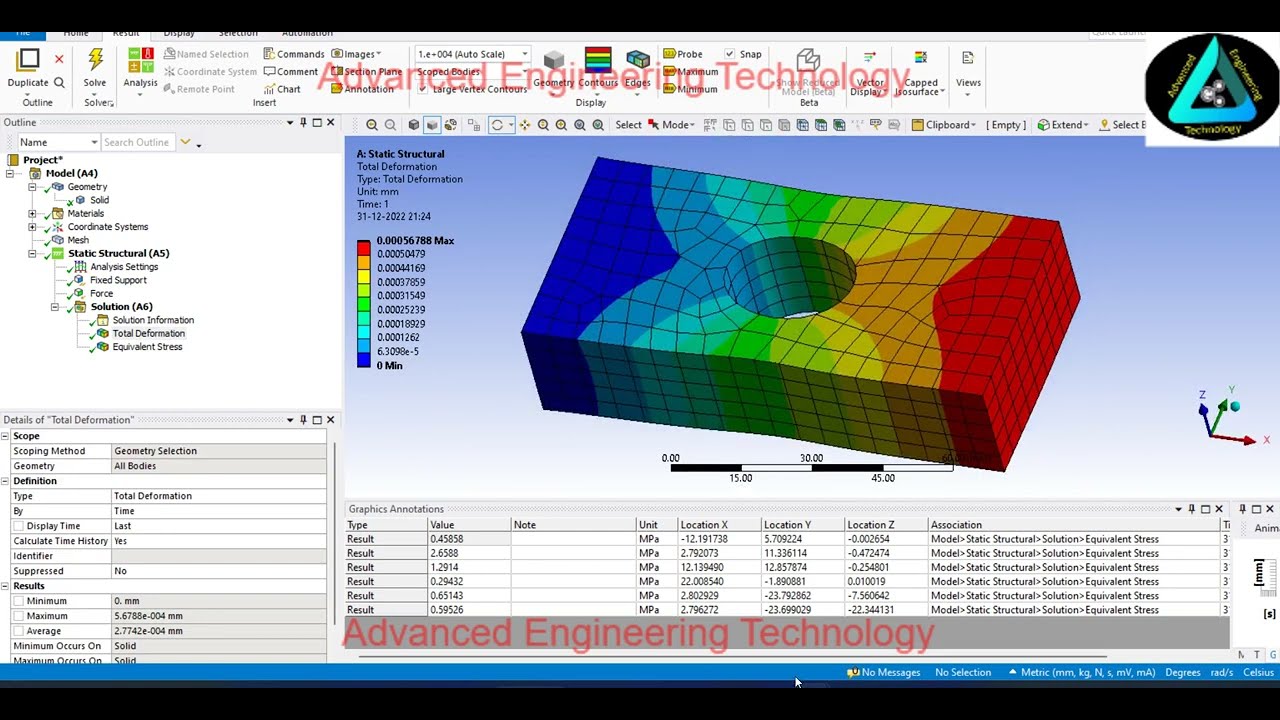Toggle Large Vertex Contours checkbox
The image size is (1280, 720).
click(423, 89)
